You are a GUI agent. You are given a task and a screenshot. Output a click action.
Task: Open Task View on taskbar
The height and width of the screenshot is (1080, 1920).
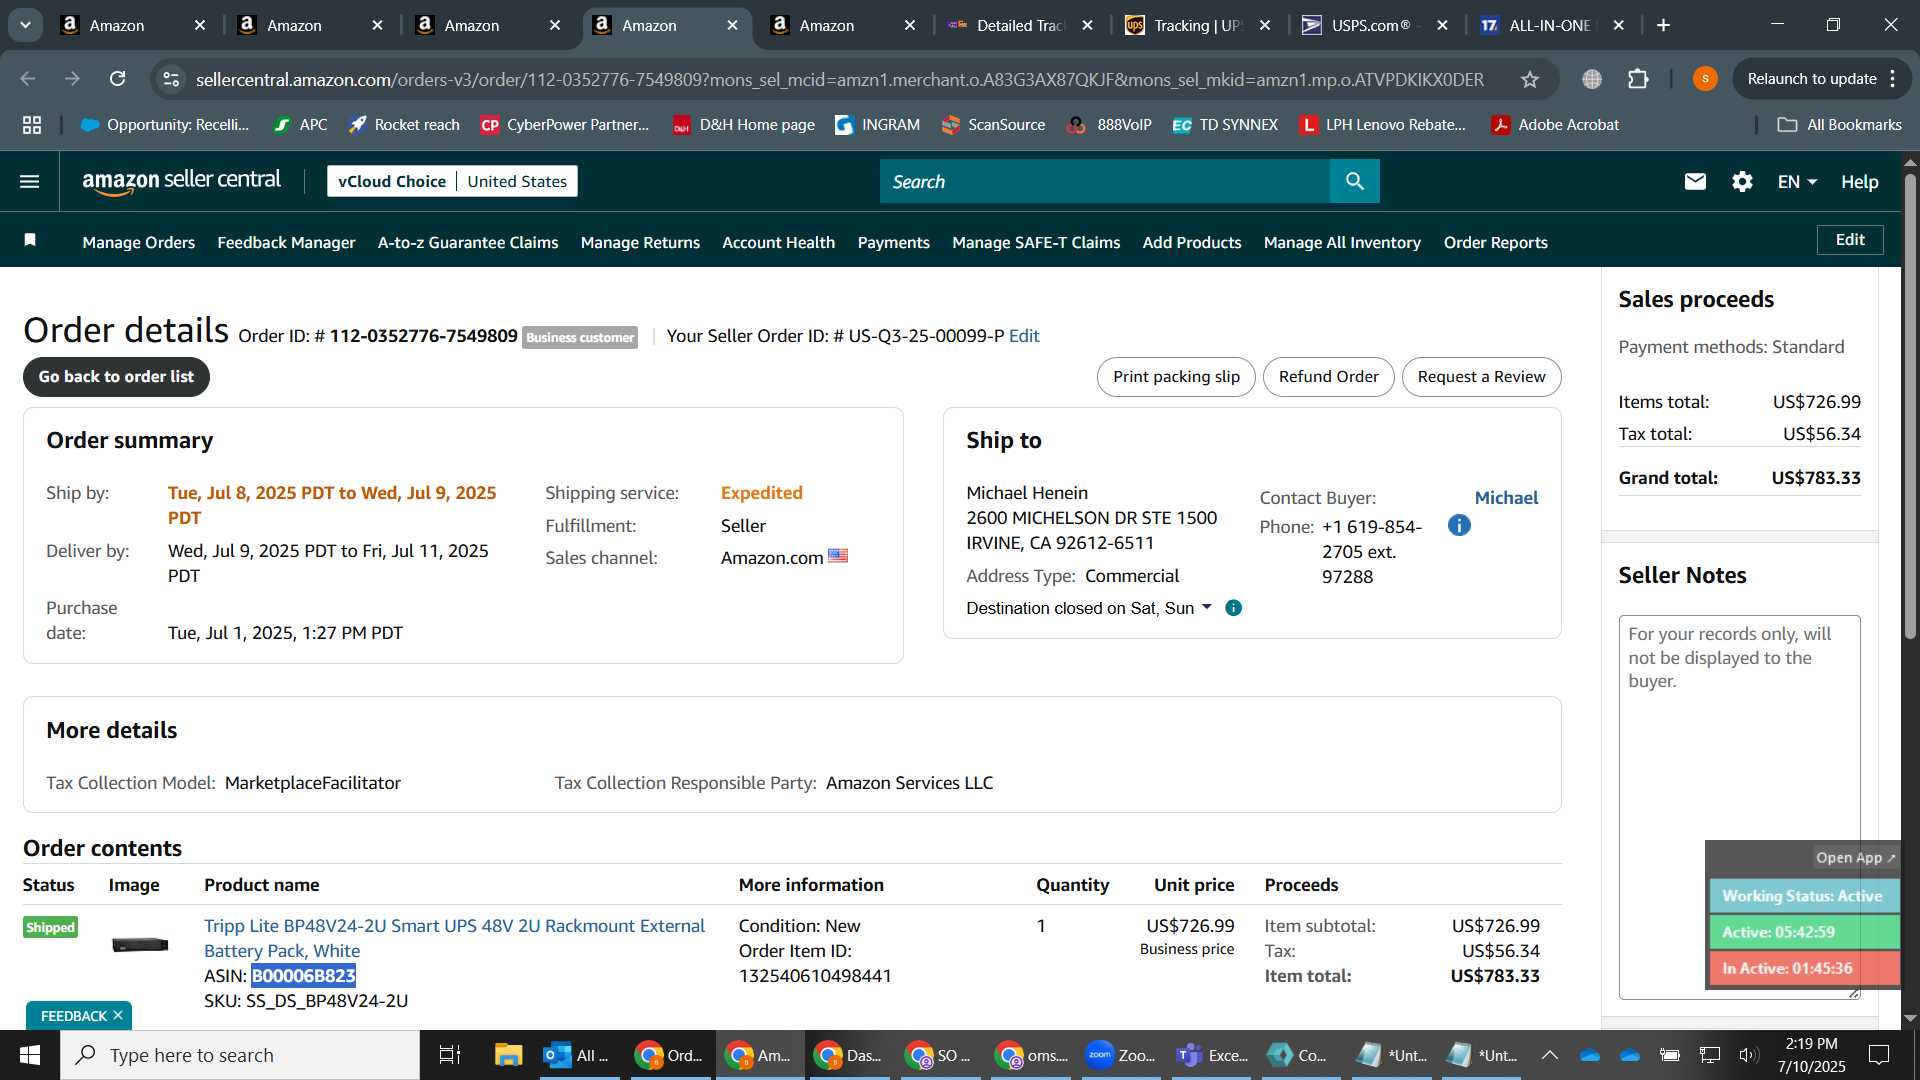pos(450,1055)
